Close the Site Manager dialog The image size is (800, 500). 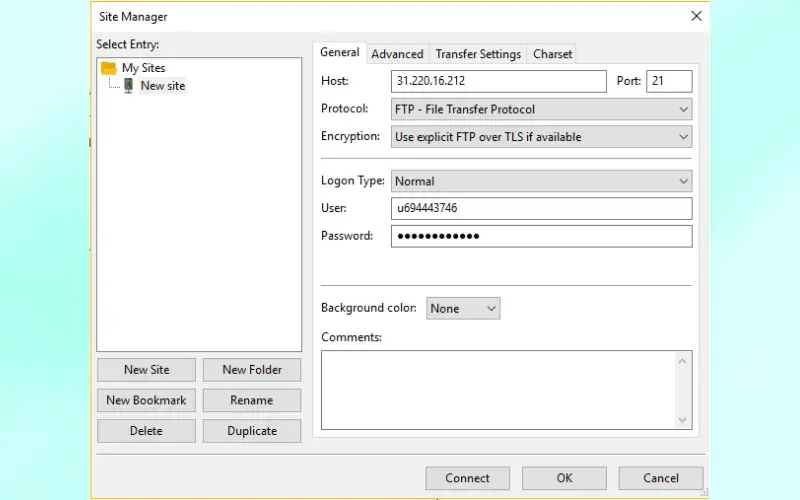[696, 16]
